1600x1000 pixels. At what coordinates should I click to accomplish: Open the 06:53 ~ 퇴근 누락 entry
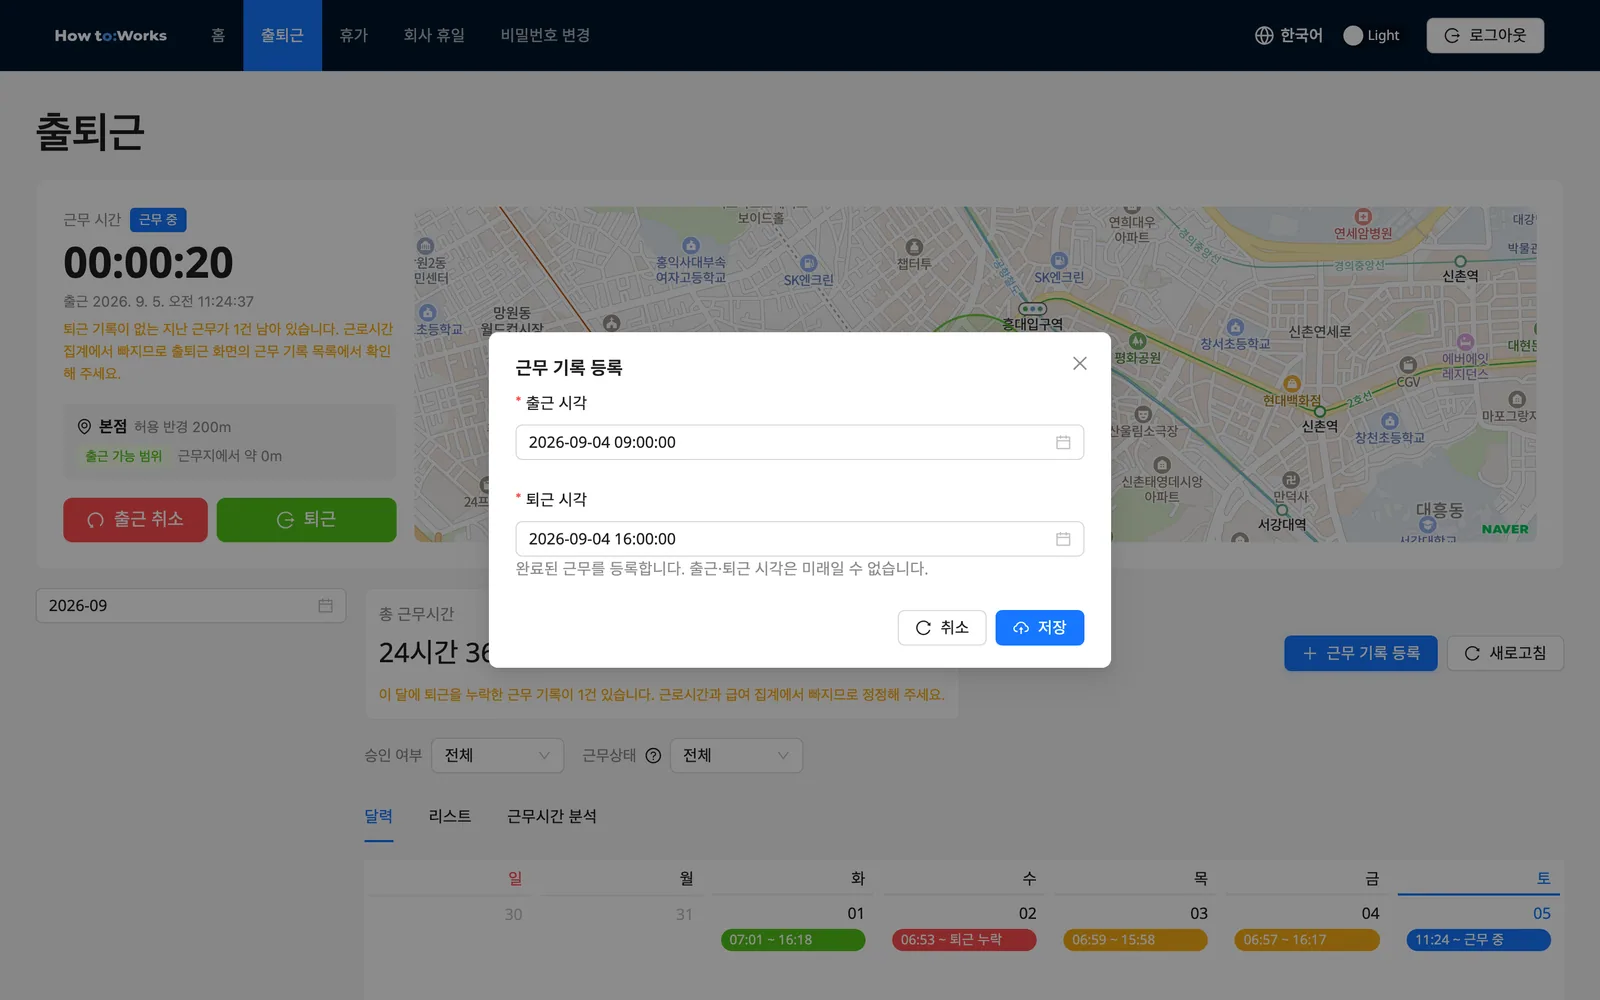point(964,940)
